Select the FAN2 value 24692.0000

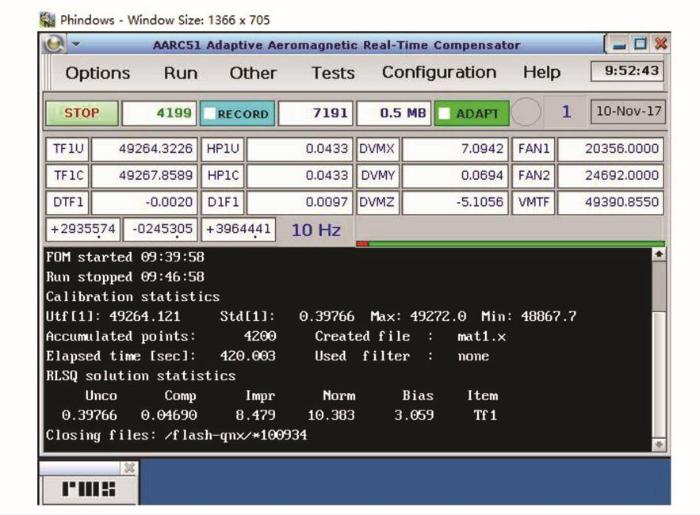(x=611, y=176)
